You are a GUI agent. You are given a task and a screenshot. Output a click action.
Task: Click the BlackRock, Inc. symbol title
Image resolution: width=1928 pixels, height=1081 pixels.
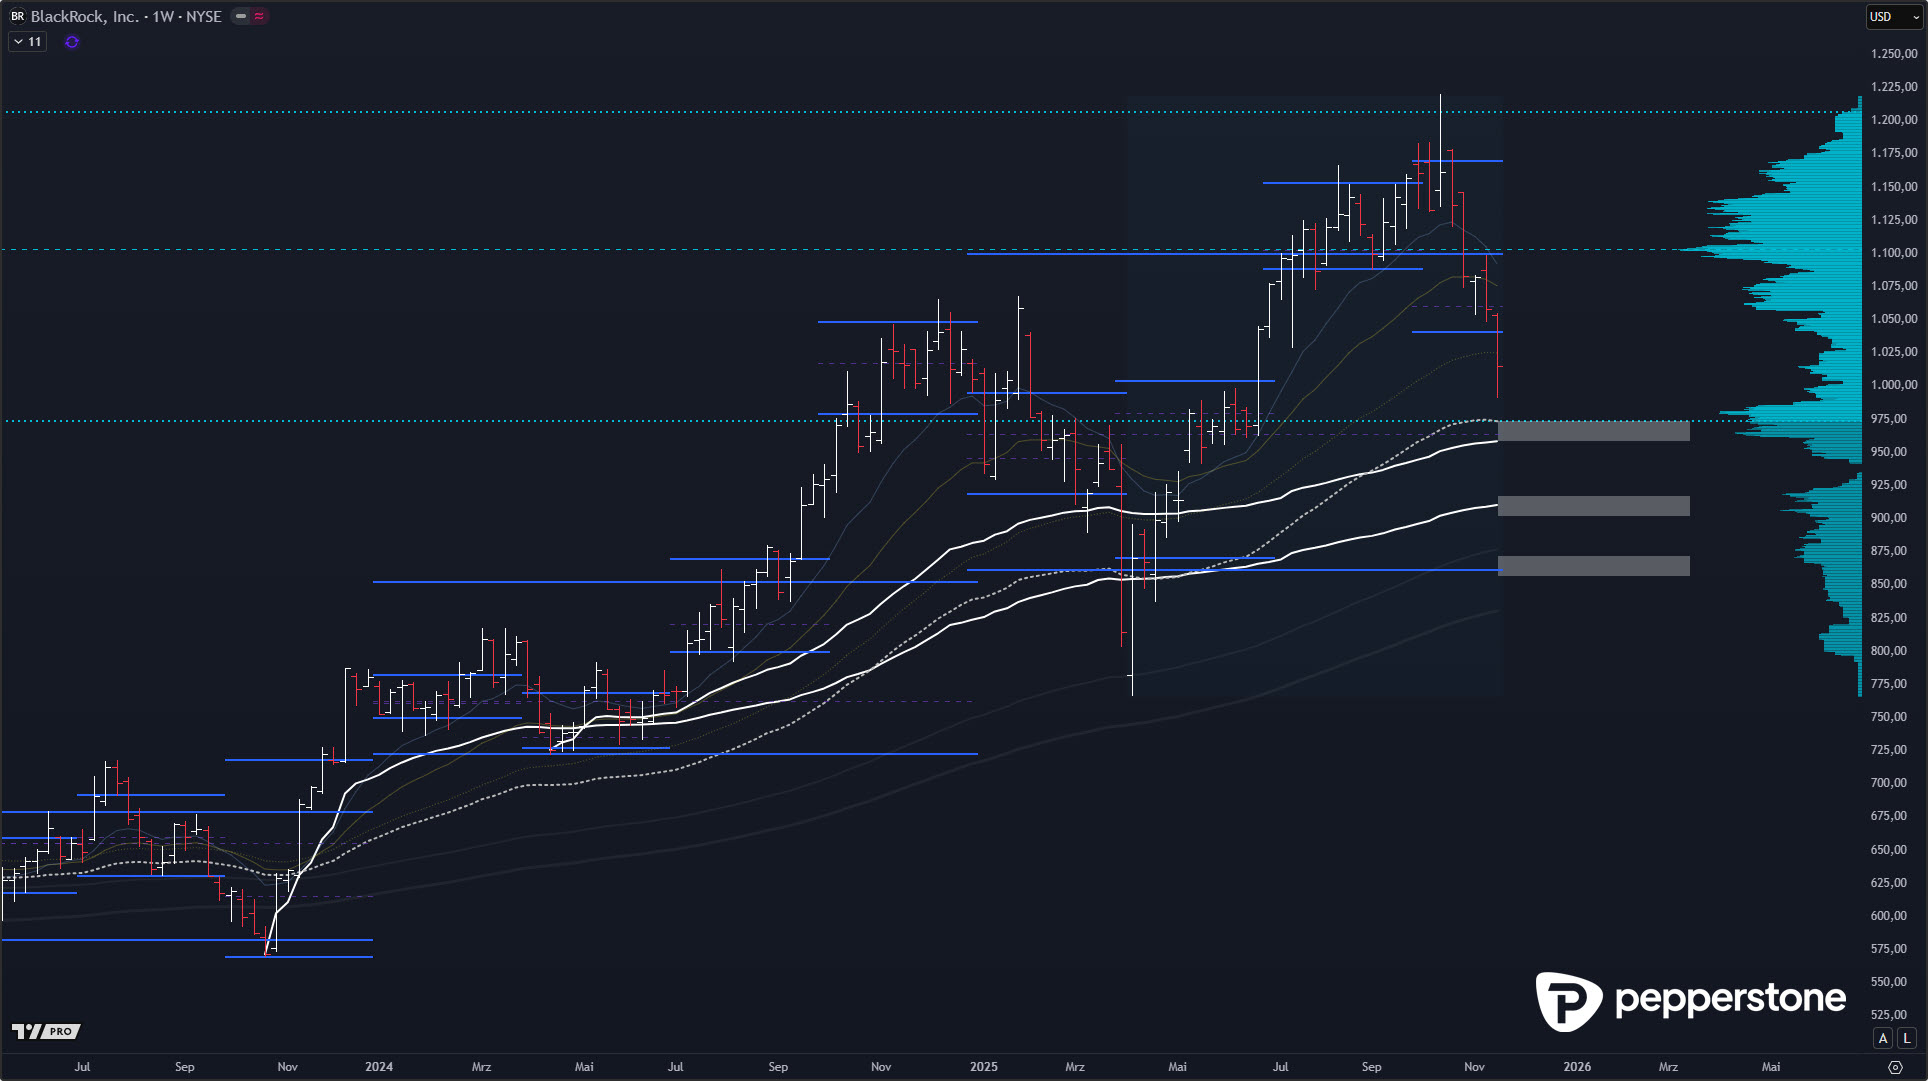tap(84, 16)
